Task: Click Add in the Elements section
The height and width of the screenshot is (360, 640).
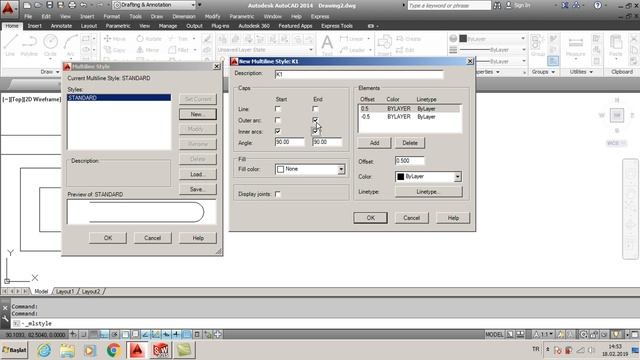Action: click(374, 143)
